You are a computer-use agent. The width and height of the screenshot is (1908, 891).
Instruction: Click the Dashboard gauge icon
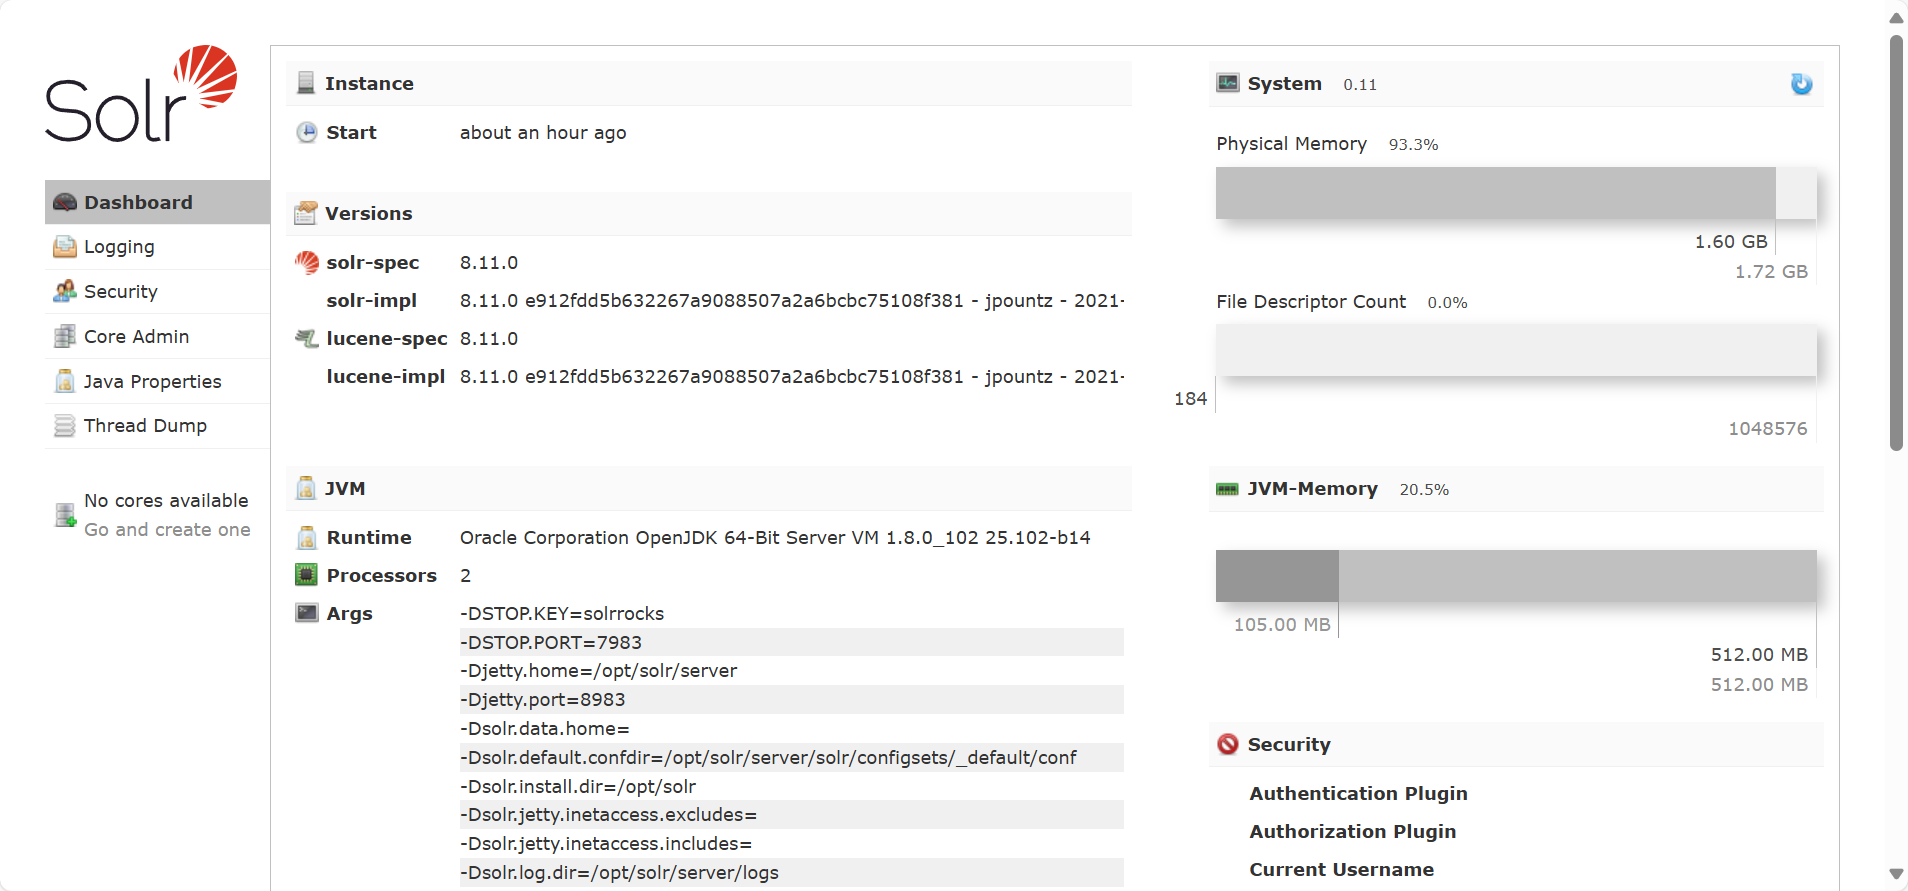pyautogui.click(x=65, y=202)
